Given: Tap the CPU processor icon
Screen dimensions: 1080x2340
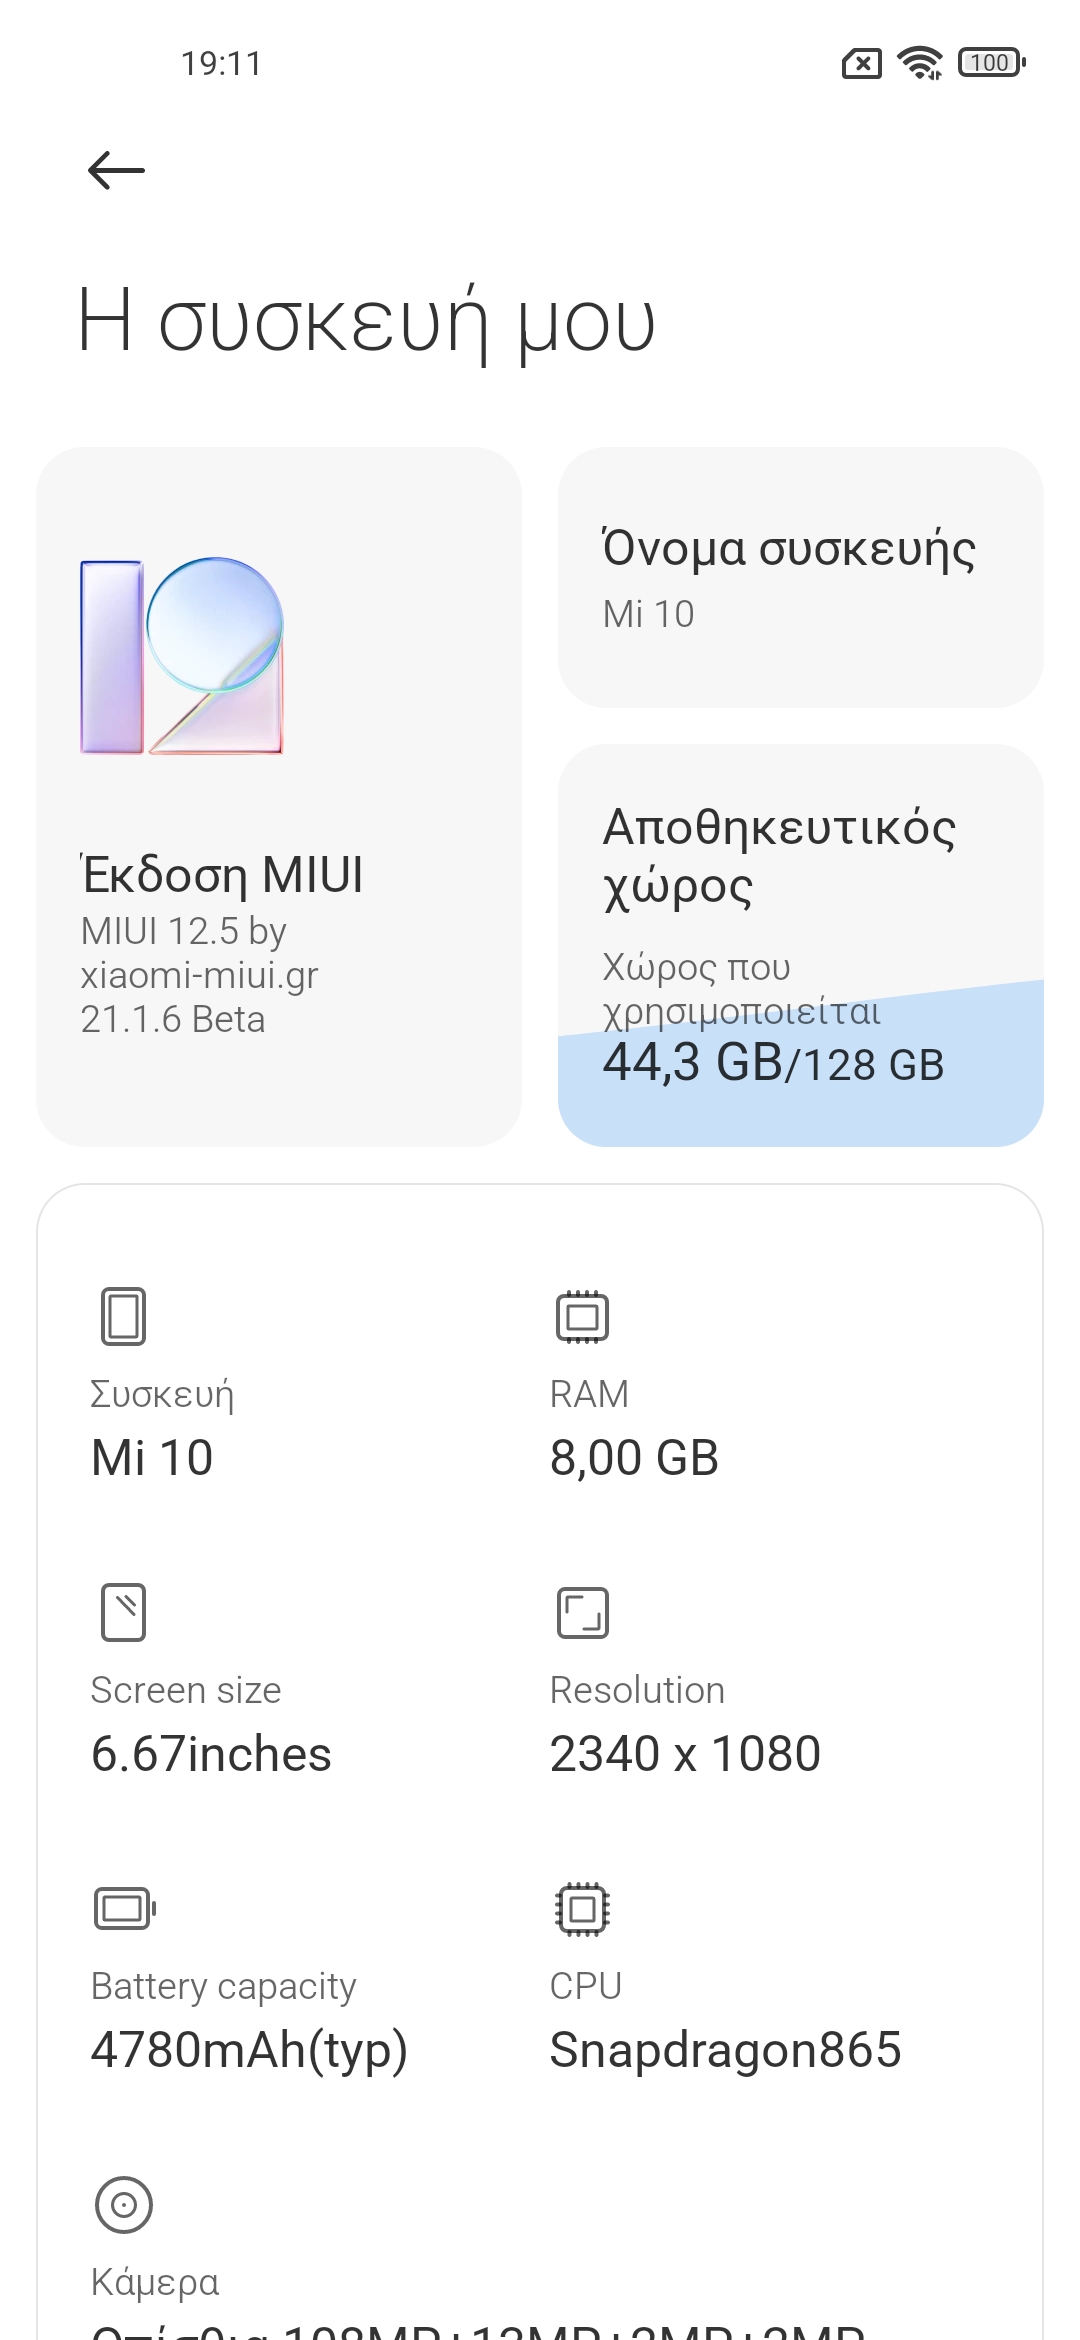Looking at the screenshot, I should 582,1908.
